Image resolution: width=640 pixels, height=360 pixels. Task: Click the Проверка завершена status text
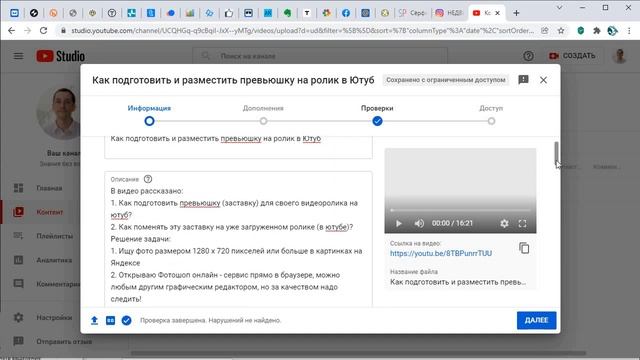click(x=211, y=320)
